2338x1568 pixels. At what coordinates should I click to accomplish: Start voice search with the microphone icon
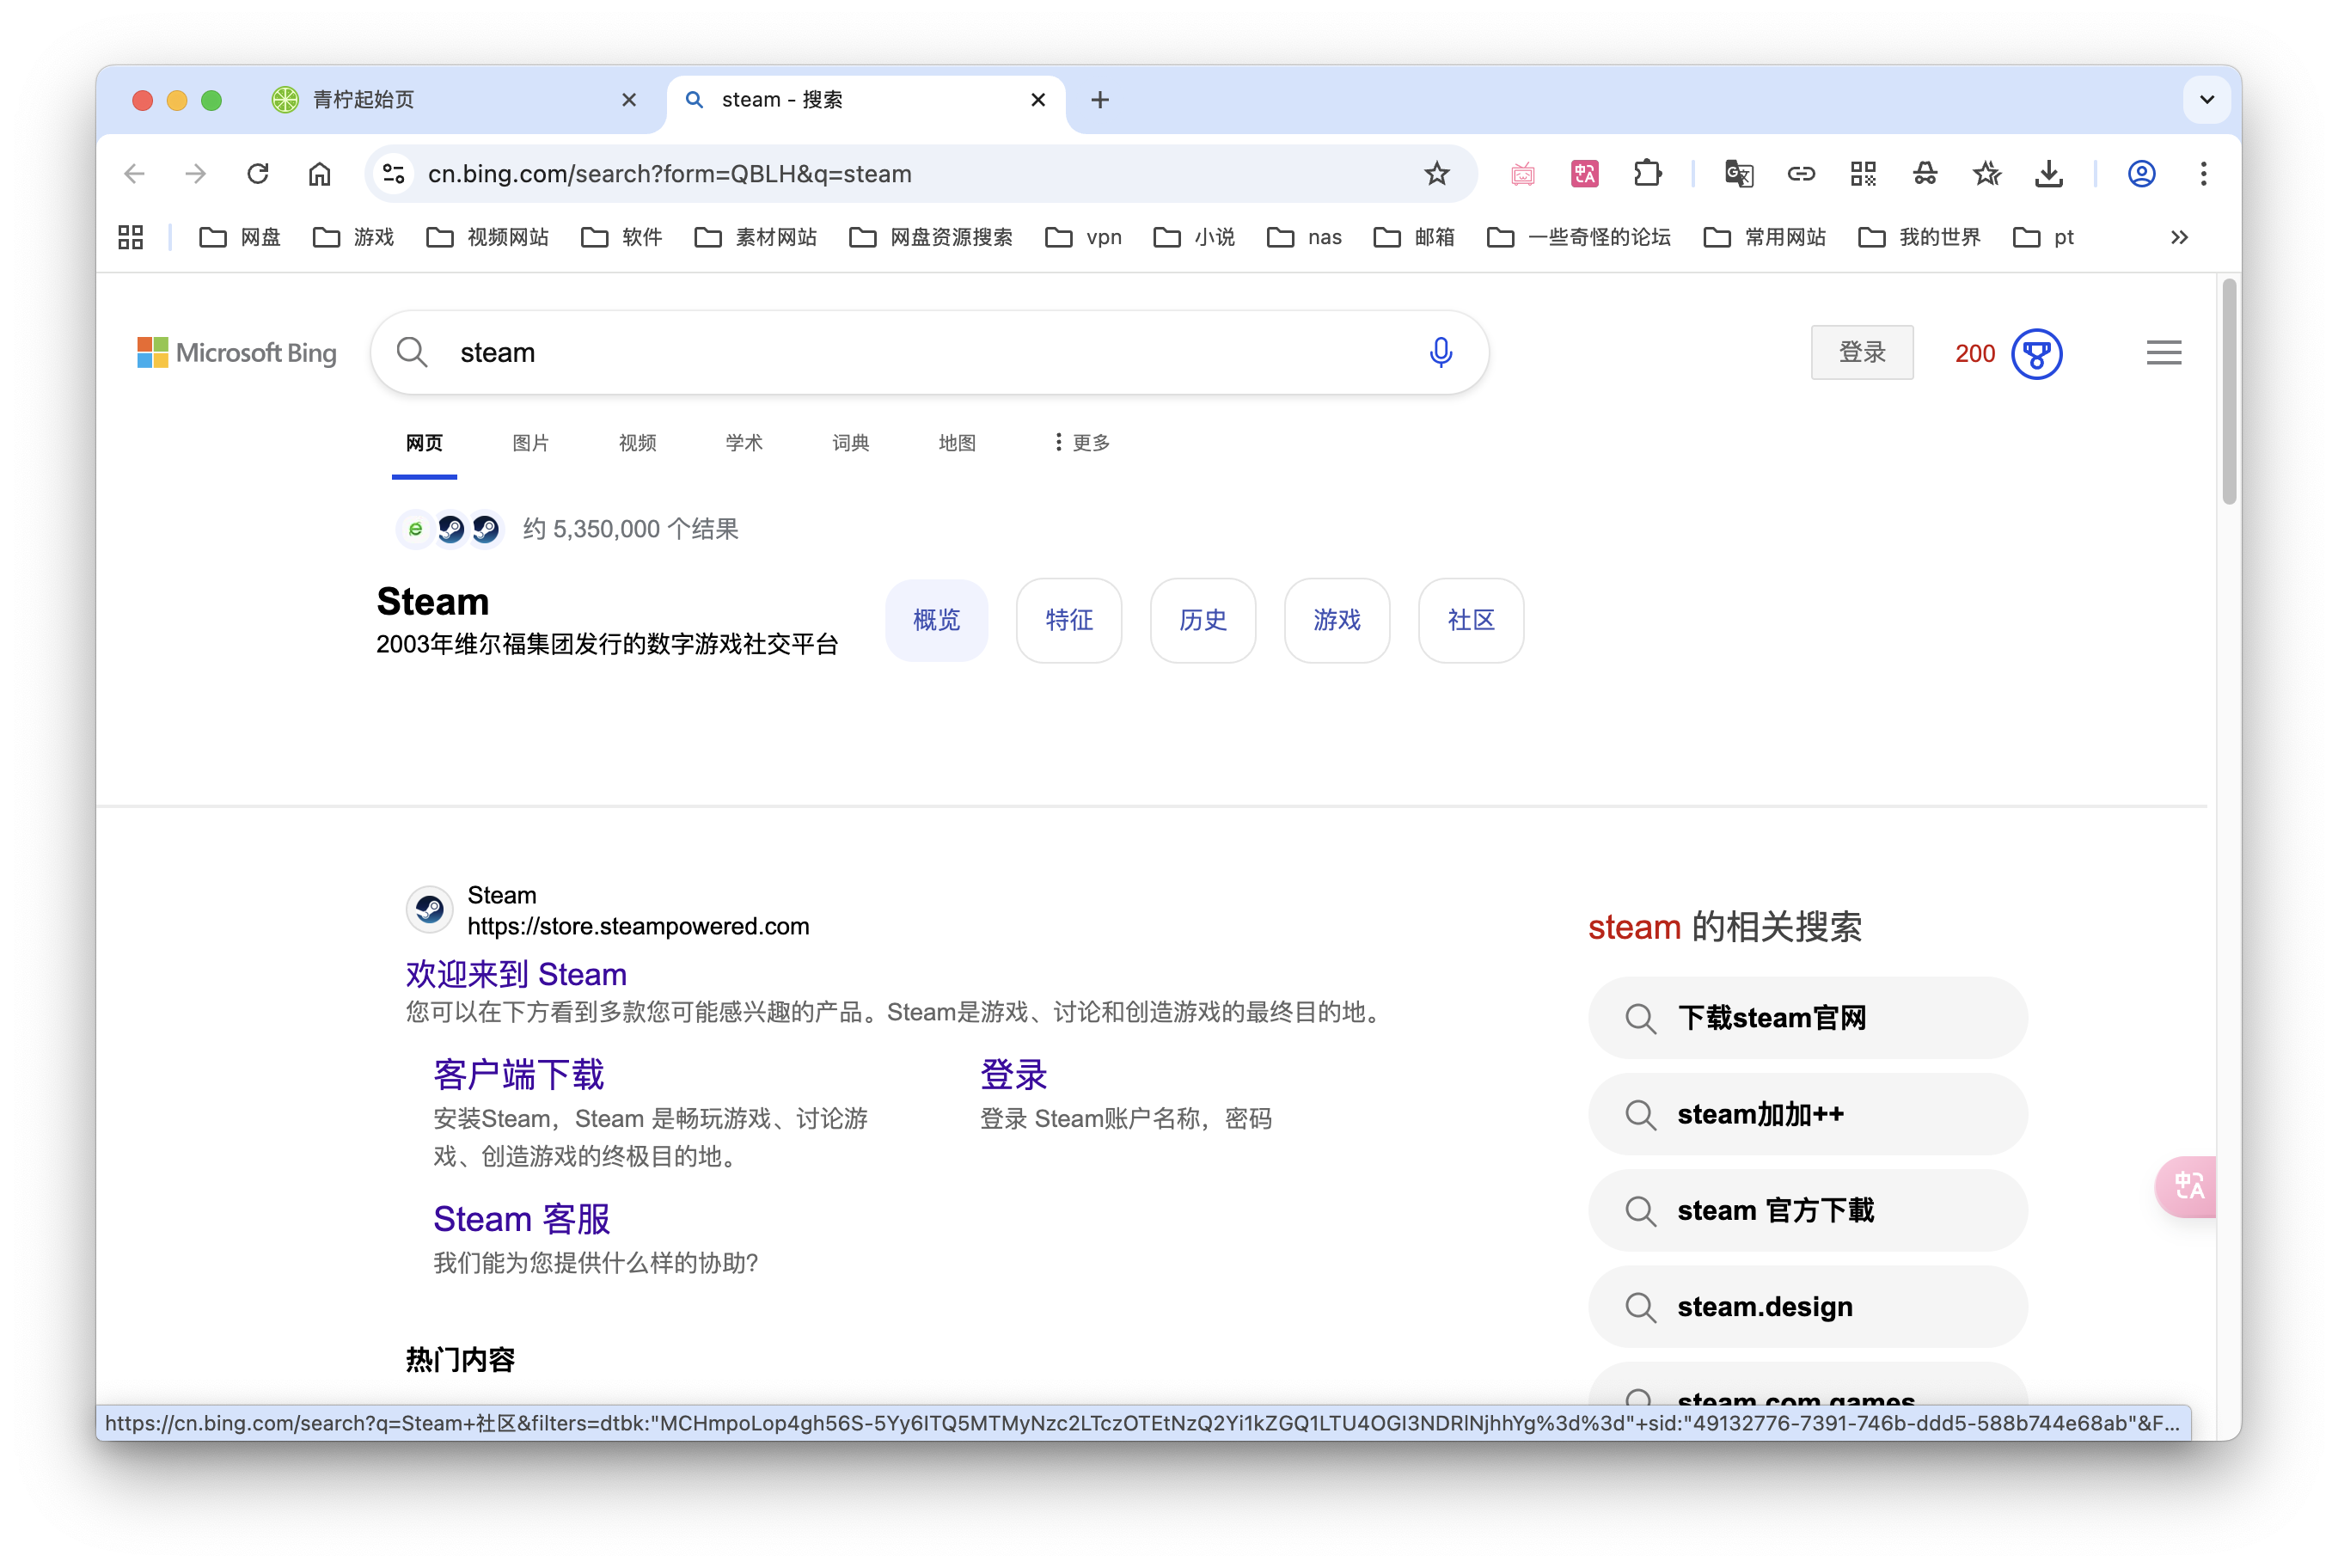point(1441,352)
